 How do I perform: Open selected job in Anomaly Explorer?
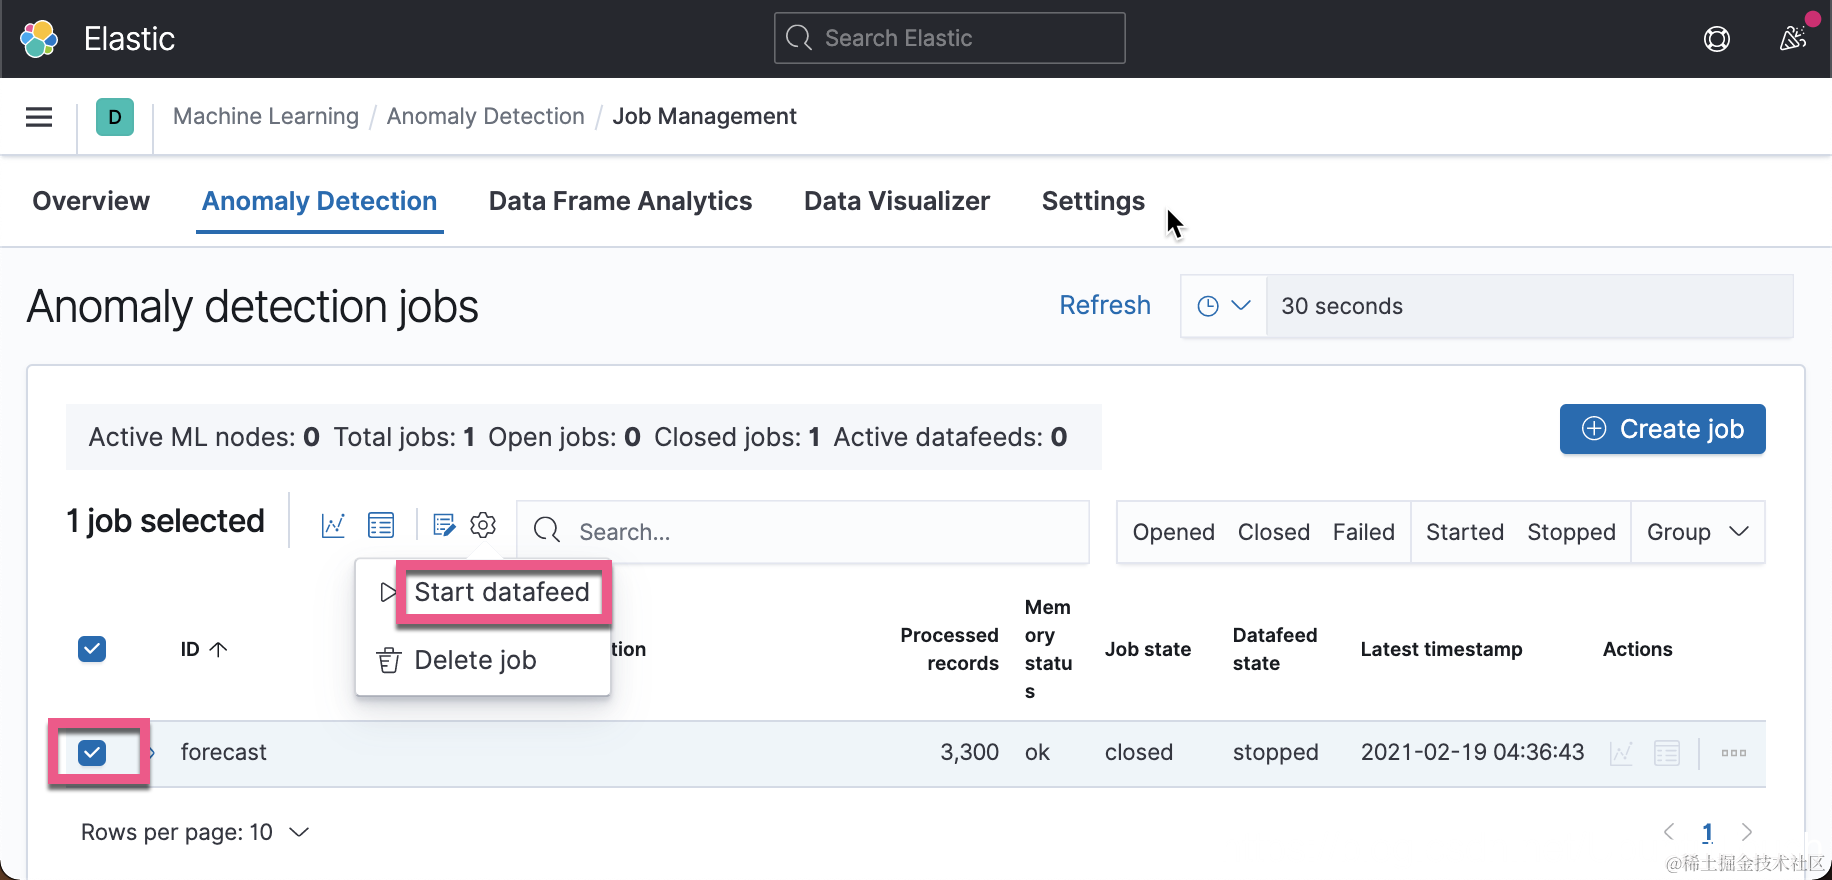(381, 525)
